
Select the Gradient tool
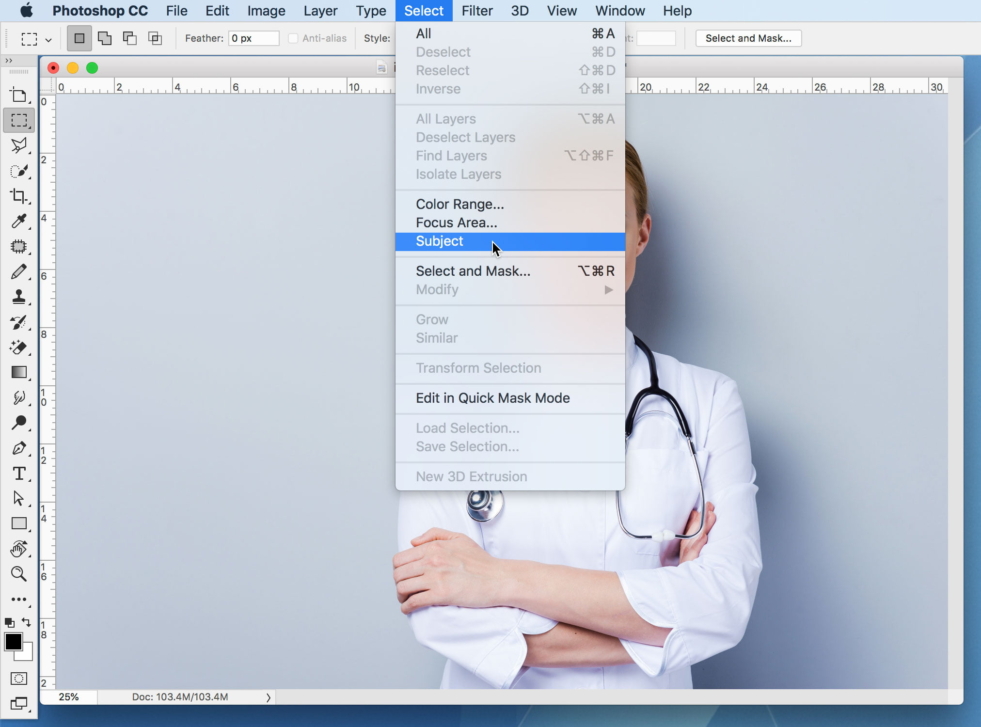pos(20,372)
